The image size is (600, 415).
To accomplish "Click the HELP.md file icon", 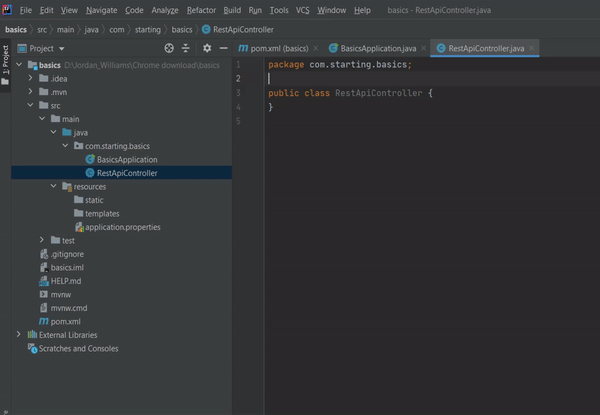I will pos(44,281).
